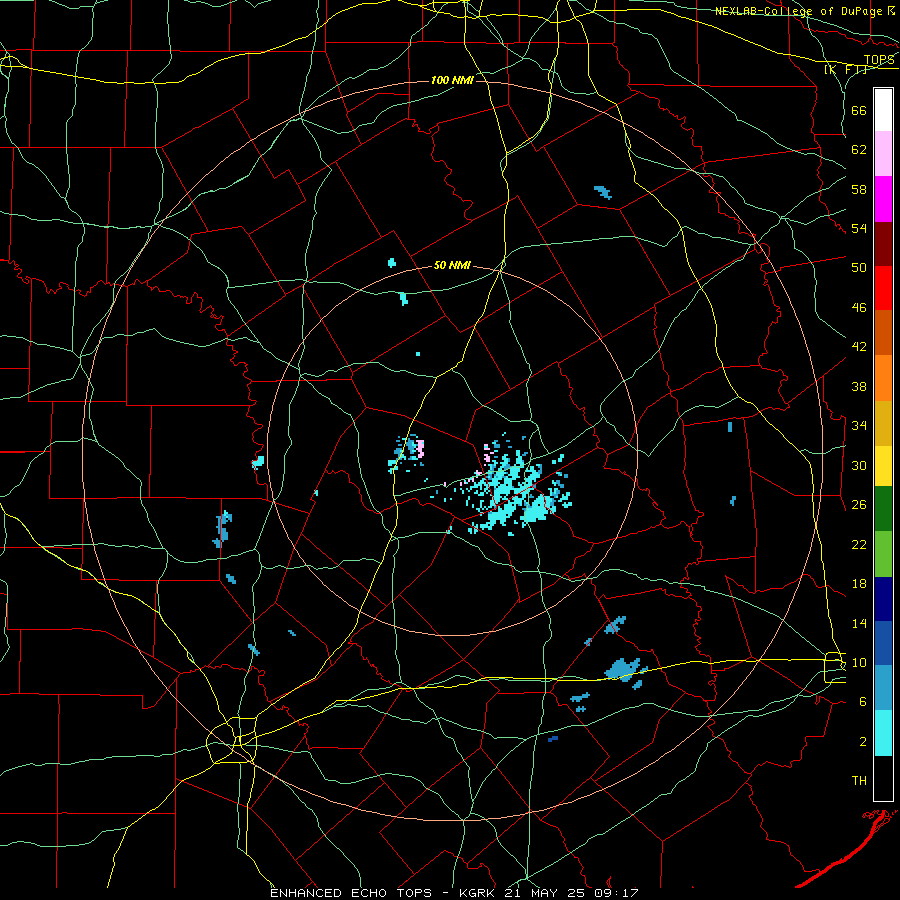Click the legend value '38'
The width and height of the screenshot is (900, 900).
coord(859,387)
